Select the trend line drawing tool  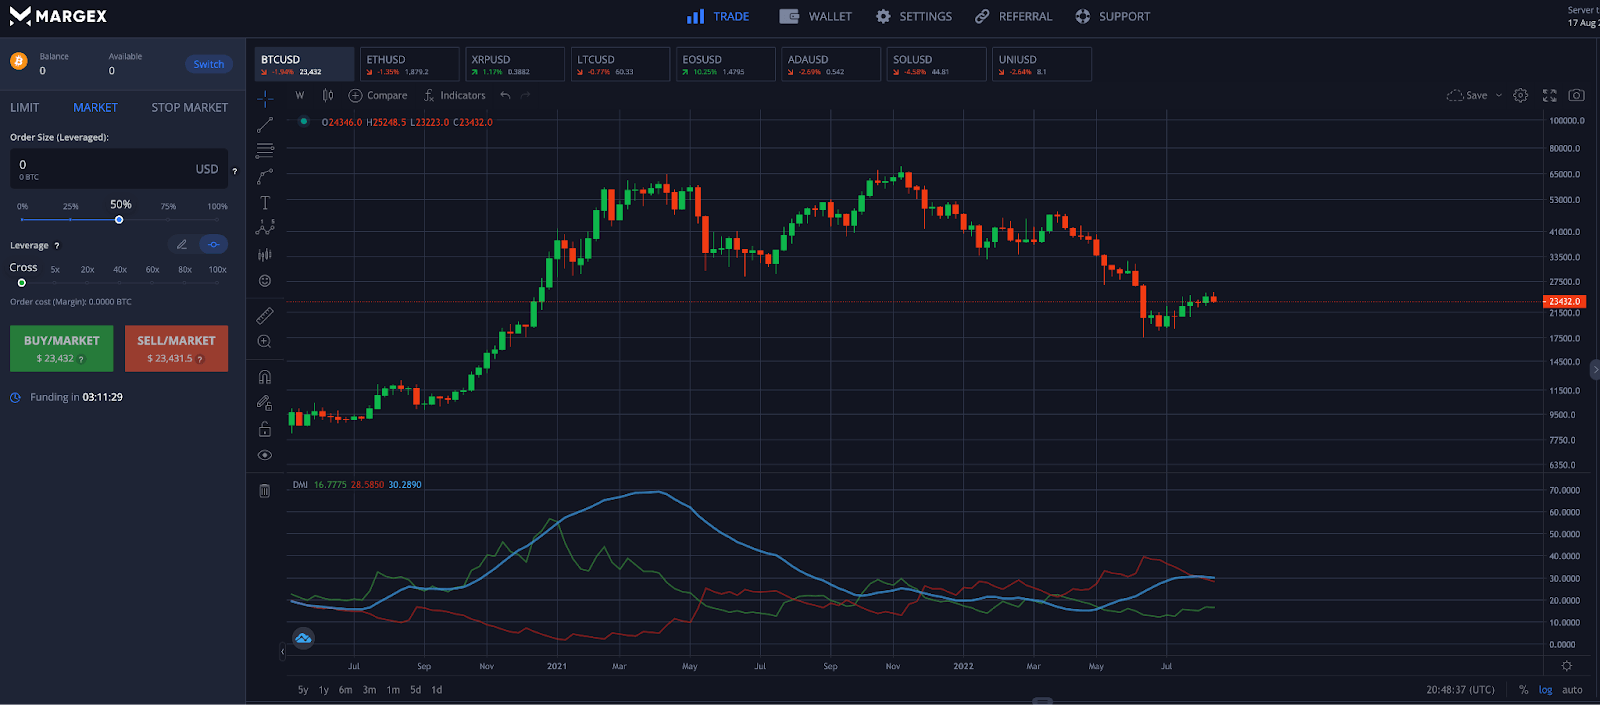[x=265, y=125]
